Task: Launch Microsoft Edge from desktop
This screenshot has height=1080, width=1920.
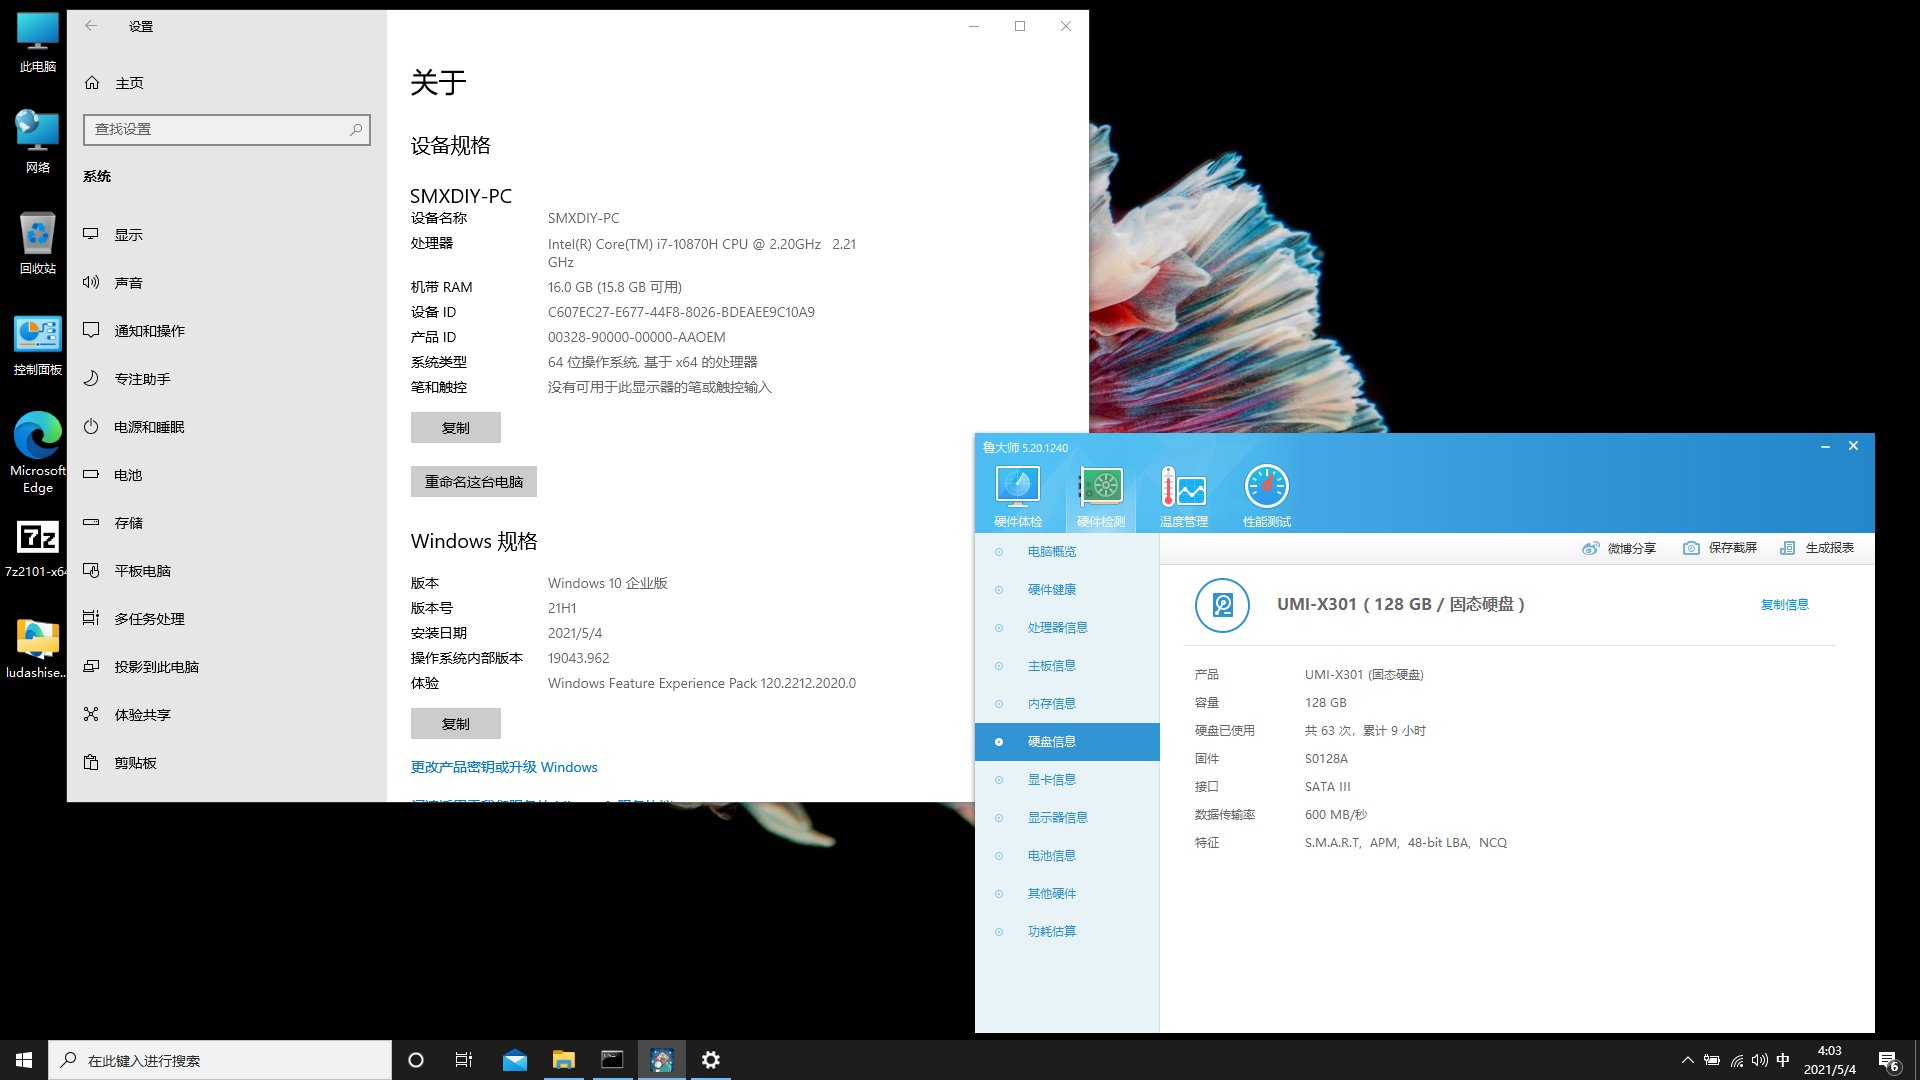Action: 38,452
